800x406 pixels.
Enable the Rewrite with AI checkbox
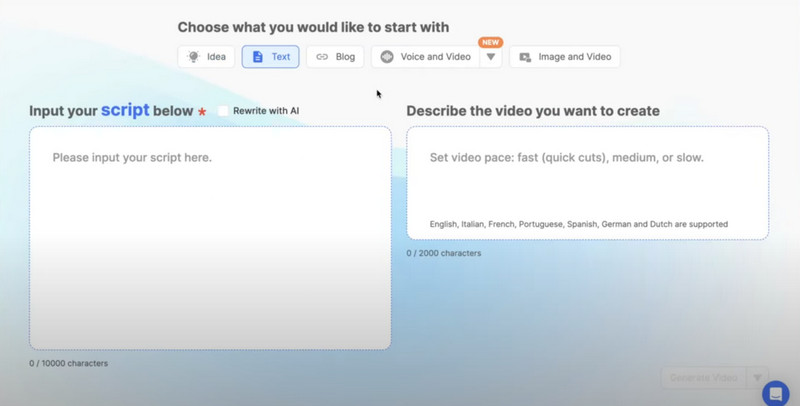(223, 111)
